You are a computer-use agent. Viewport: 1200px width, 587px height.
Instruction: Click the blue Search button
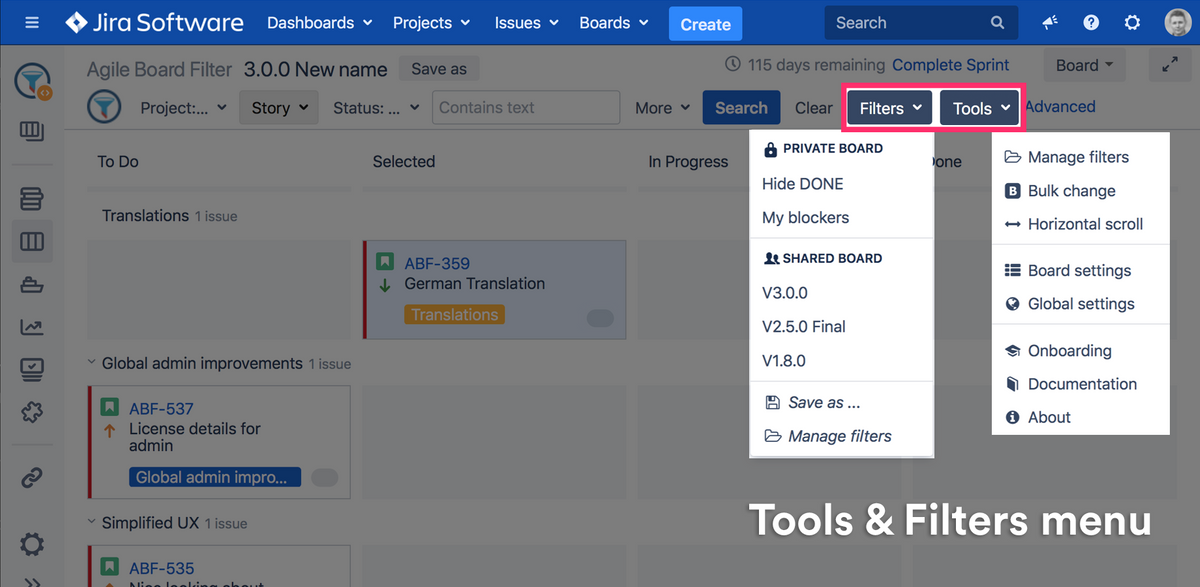pos(741,108)
